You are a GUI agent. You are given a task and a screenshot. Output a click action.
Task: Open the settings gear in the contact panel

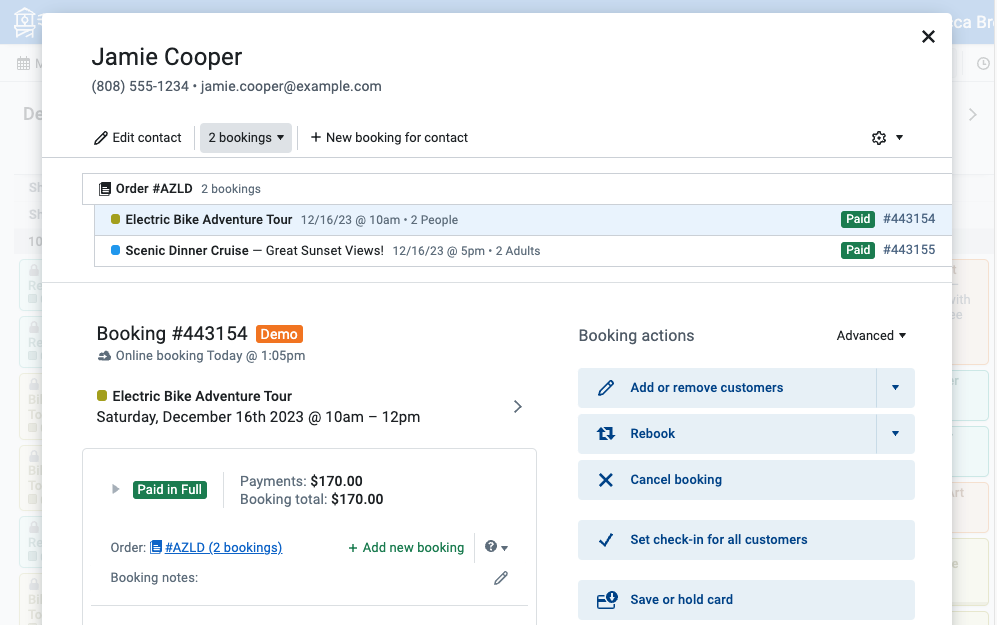(878, 137)
